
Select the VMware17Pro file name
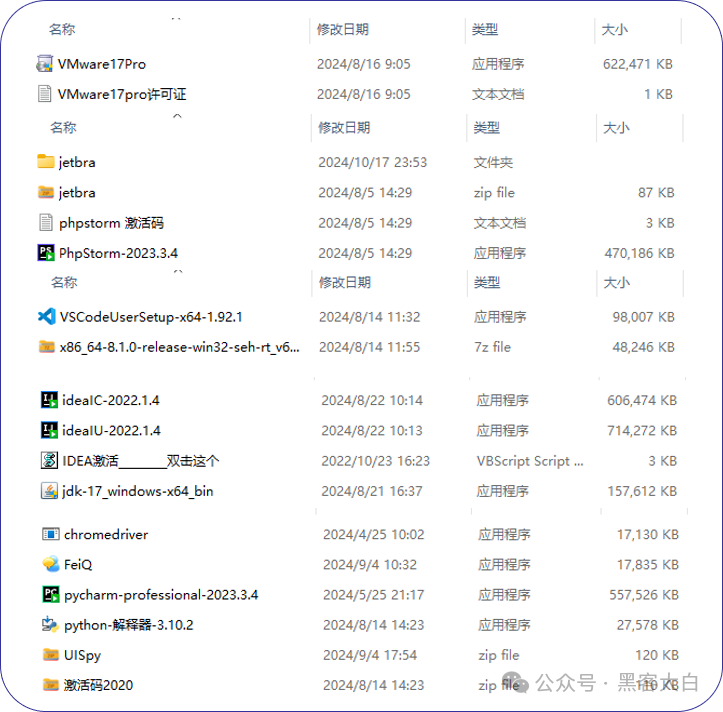[101, 64]
